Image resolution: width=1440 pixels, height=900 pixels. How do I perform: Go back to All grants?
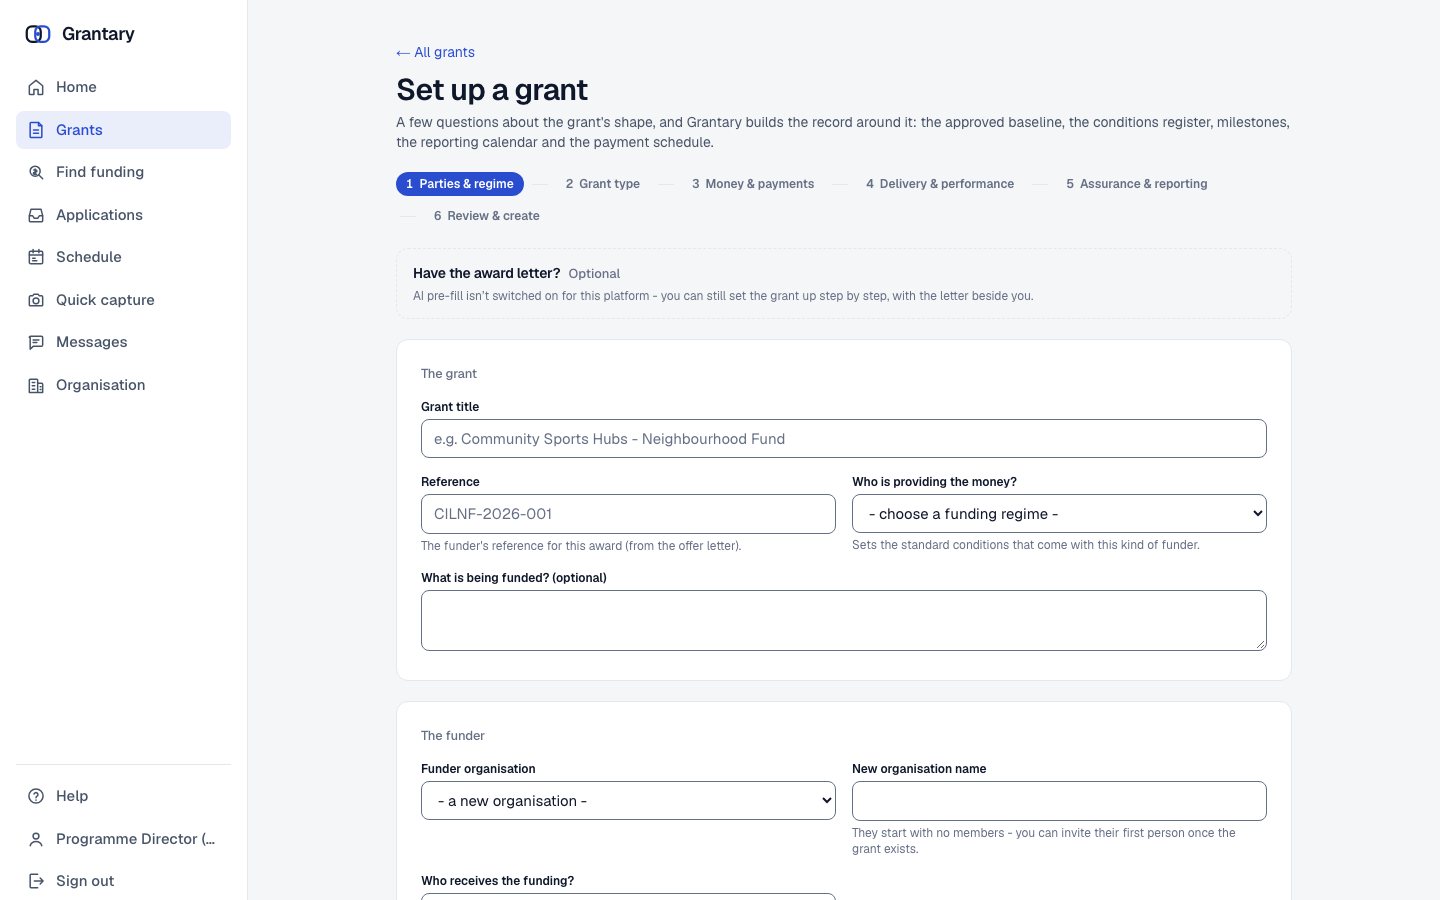436,52
